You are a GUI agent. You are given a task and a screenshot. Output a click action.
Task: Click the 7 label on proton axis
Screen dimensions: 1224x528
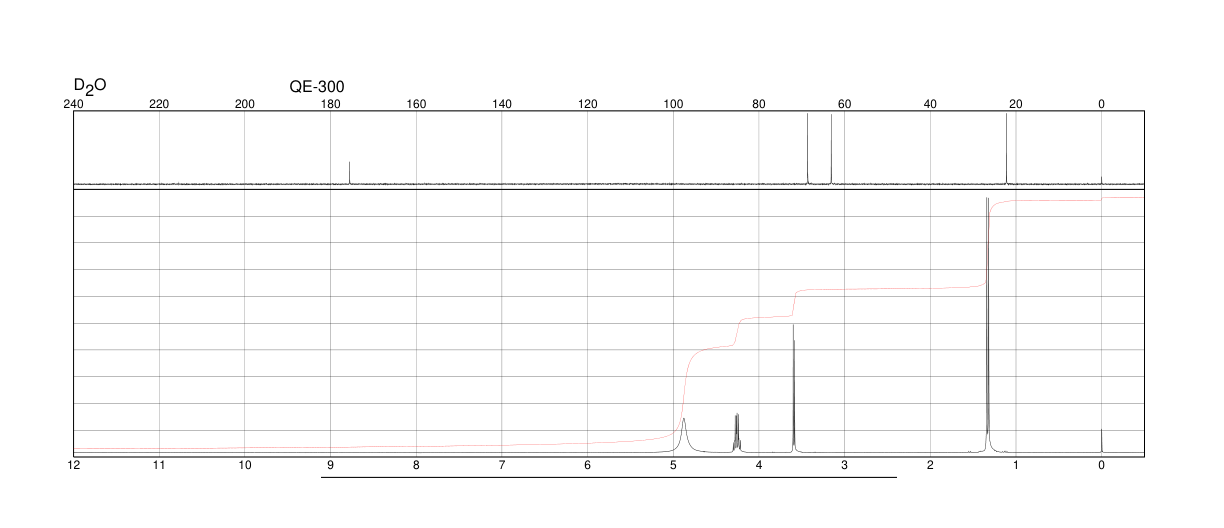pos(502,465)
